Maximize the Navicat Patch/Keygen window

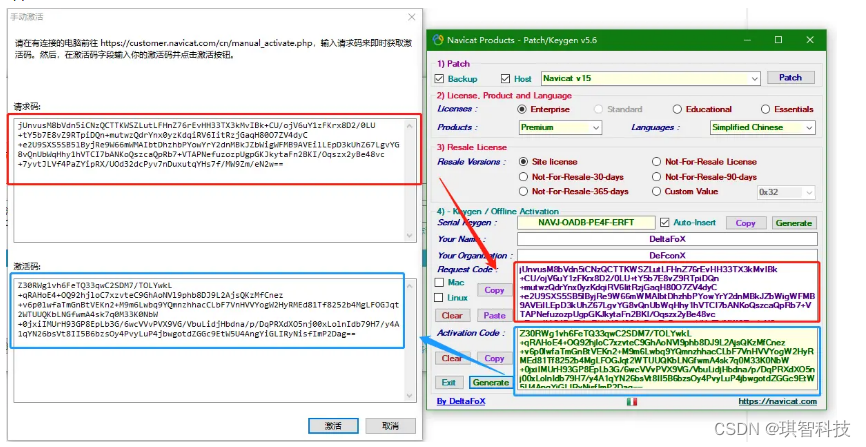pyautogui.click(x=778, y=40)
